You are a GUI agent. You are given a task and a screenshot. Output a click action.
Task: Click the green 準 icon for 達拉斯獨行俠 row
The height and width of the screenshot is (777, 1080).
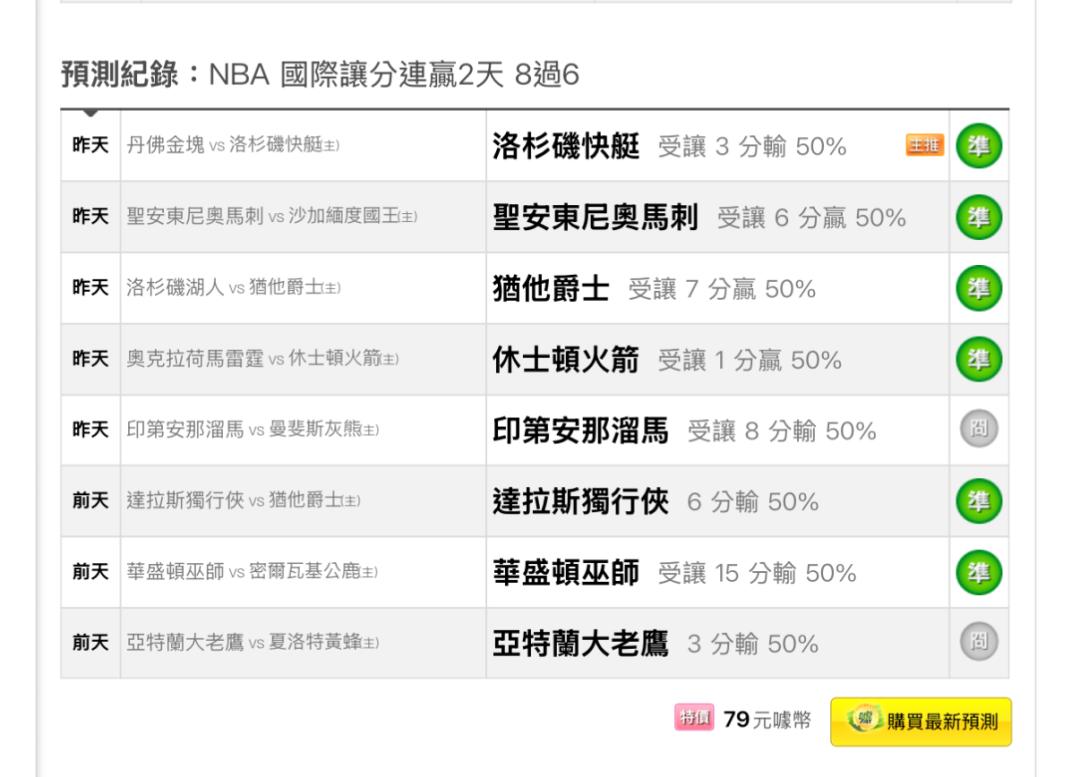(979, 501)
